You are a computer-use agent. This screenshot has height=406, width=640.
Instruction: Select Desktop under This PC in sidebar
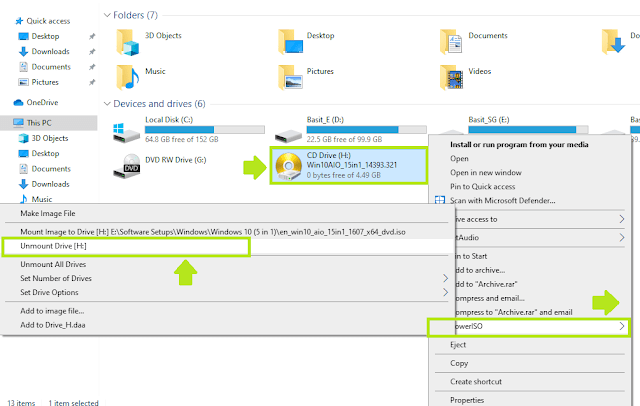pos(45,153)
